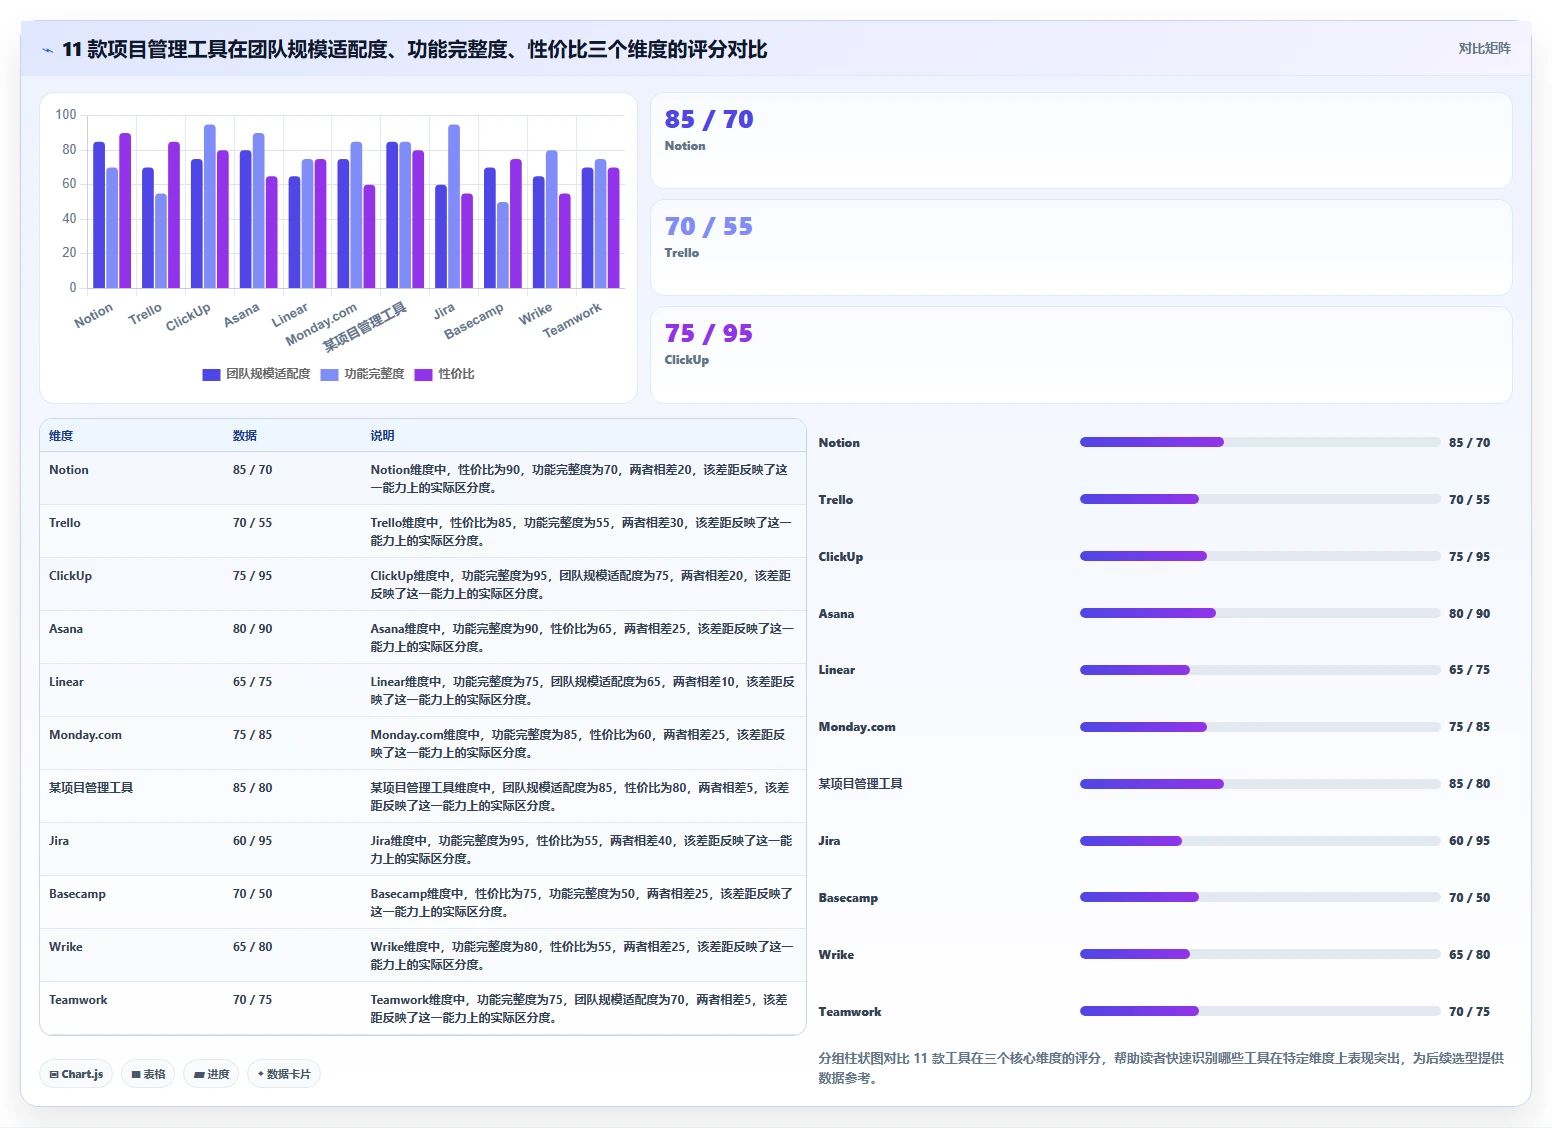Select the Basecamp name cell in the table
The height and width of the screenshot is (1128, 1552).
[132, 902]
